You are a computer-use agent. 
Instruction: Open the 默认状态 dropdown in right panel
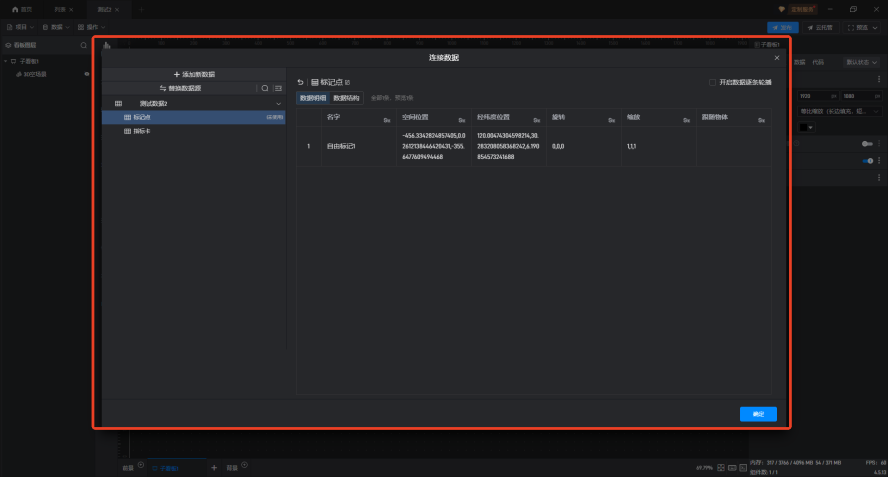[x=861, y=62]
